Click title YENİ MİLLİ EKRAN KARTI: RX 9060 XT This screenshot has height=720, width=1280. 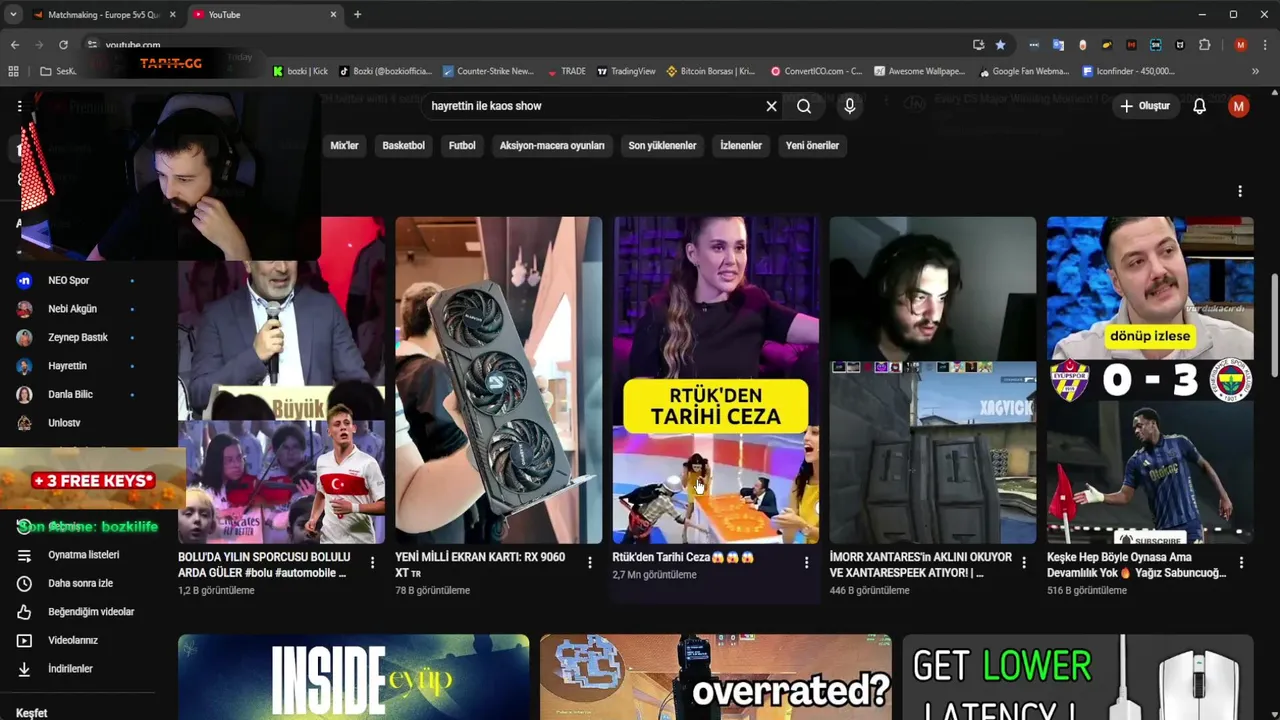480,565
